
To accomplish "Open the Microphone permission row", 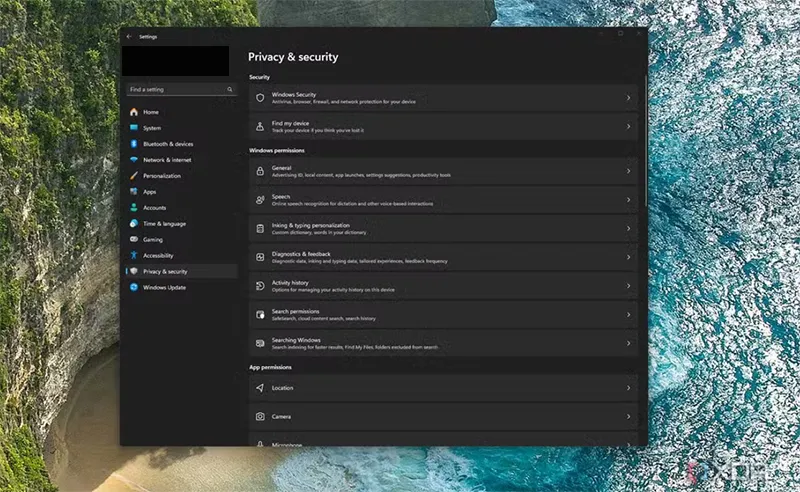I will (440, 441).
